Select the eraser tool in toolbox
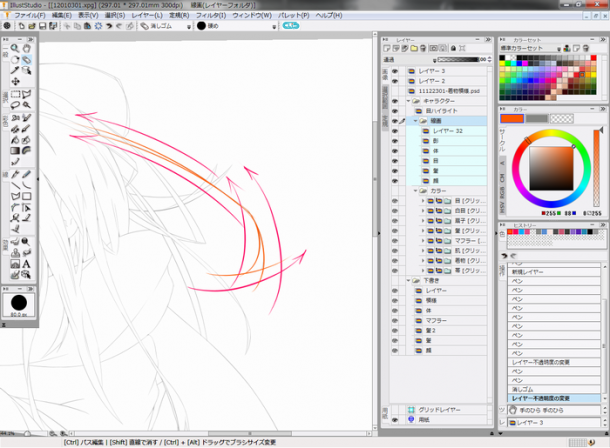The width and height of the screenshot is (610, 448). click(26, 60)
